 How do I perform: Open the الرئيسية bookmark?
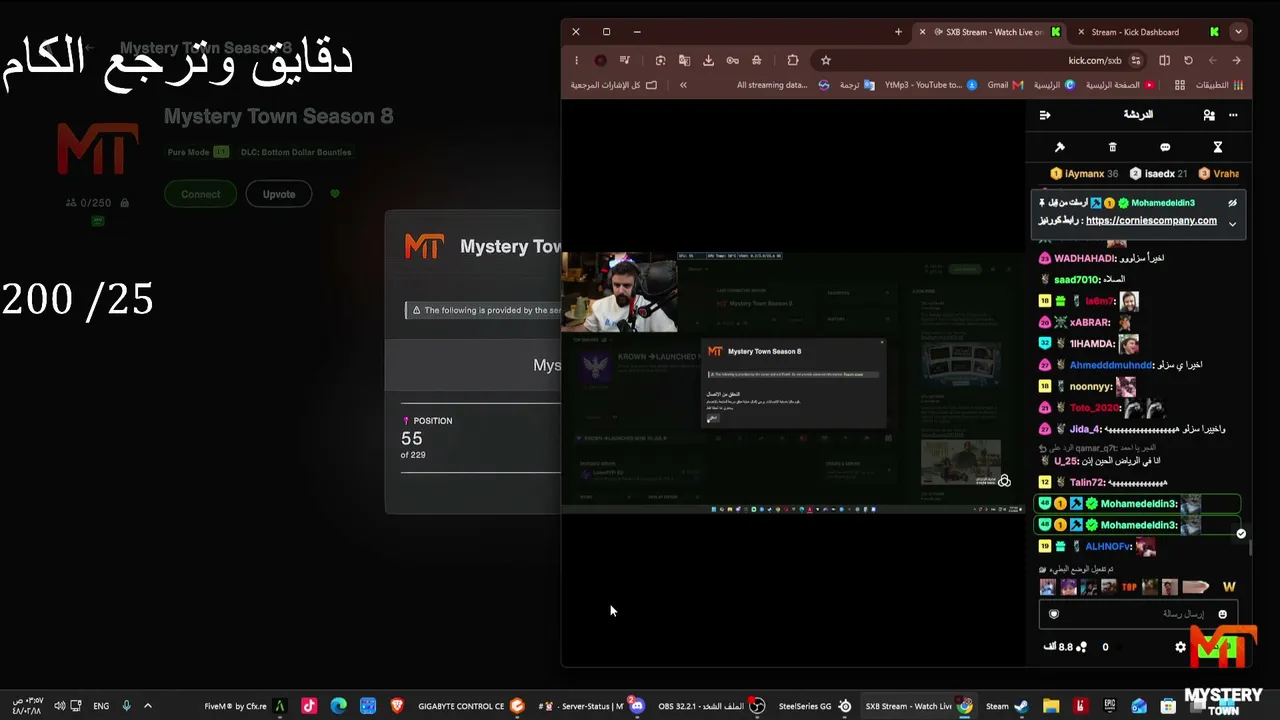coord(1054,85)
